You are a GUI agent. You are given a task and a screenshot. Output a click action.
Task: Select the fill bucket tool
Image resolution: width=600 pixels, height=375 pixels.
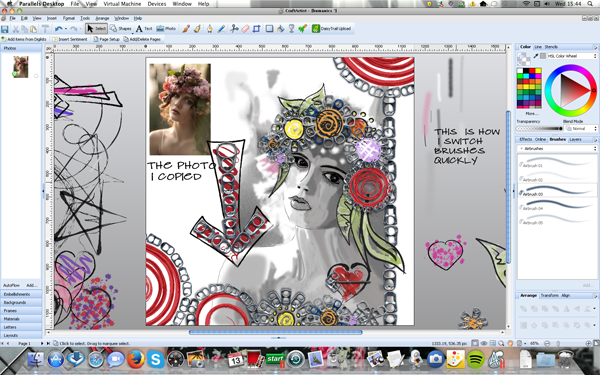(280, 29)
